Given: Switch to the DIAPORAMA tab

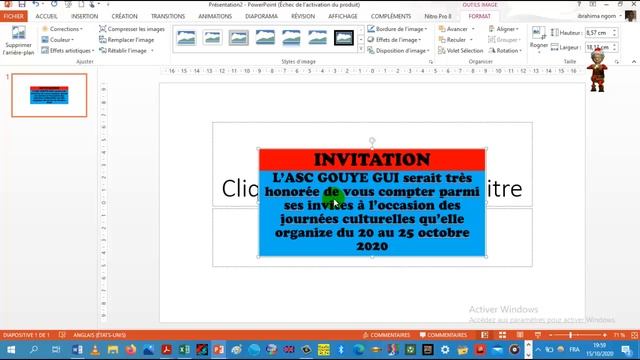Looking at the screenshot, I should point(261,16).
